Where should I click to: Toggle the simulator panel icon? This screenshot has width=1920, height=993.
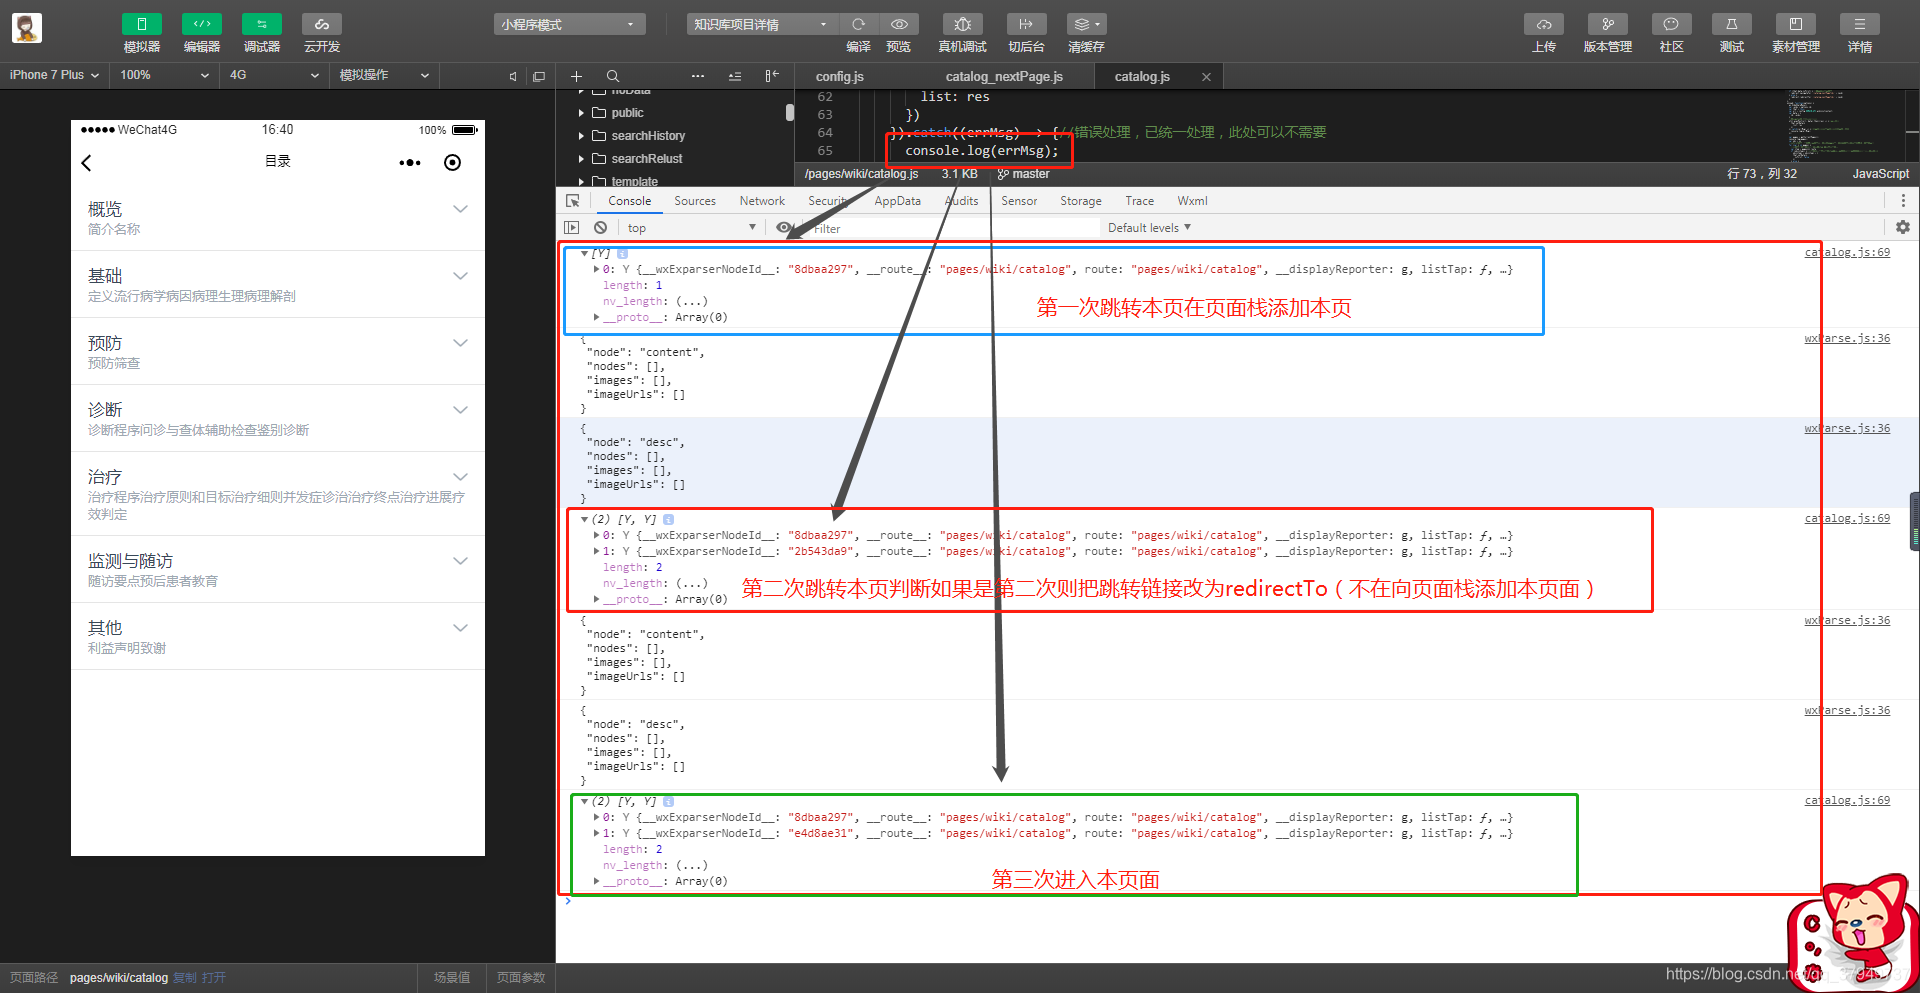coord(141,24)
